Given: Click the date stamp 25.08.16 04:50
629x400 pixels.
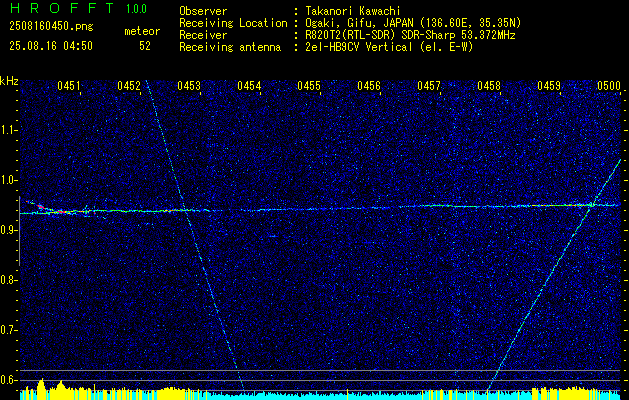Looking at the screenshot, I should (x=51, y=46).
